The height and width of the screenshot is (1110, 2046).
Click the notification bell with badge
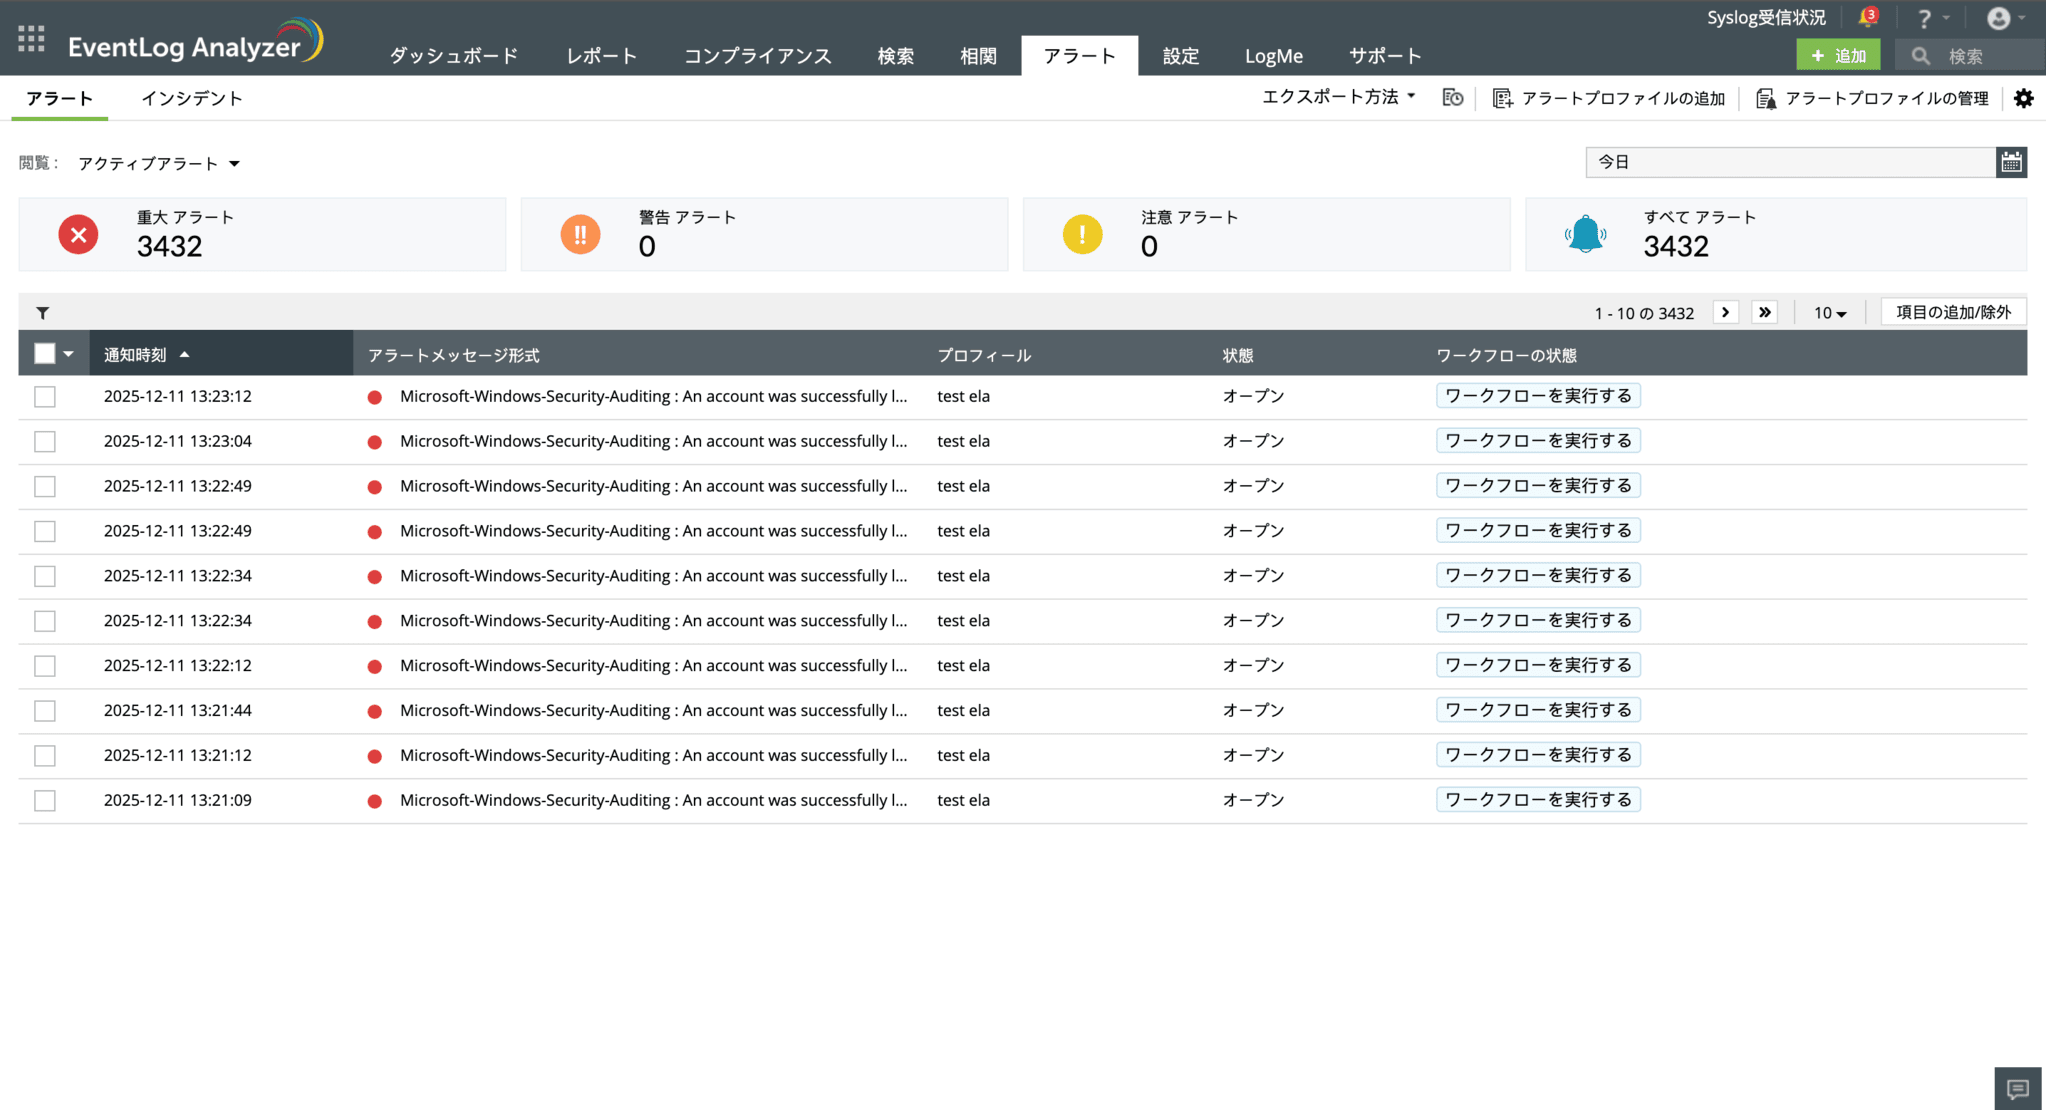(1866, 18)
